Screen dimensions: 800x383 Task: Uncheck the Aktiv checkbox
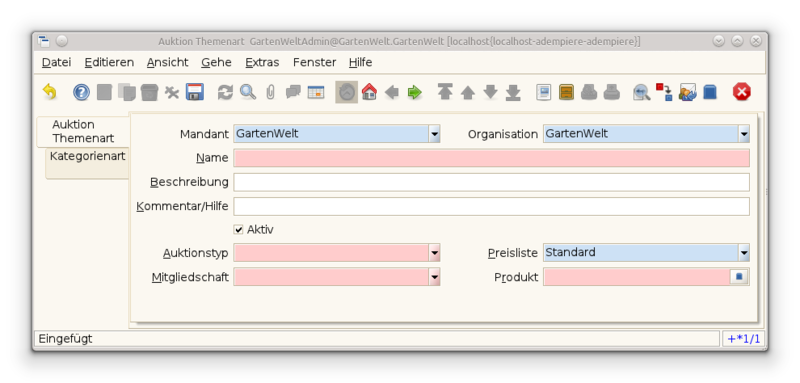point(238,230)
